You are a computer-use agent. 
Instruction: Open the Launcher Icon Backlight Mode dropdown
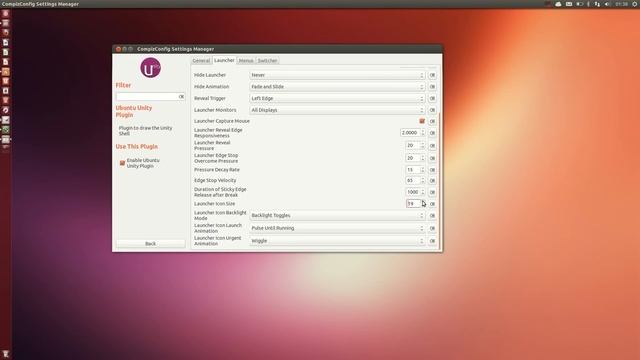337,216
